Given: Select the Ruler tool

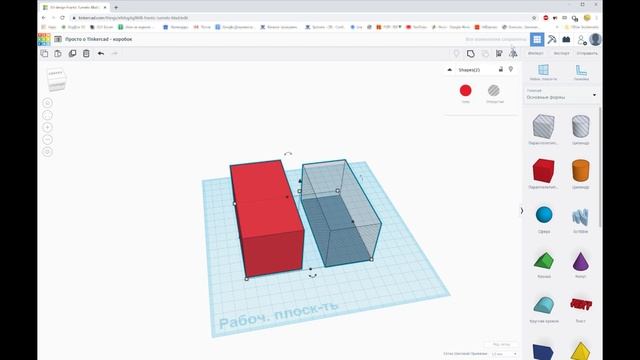Looking at the screenshot, I should tap(581, 72).
